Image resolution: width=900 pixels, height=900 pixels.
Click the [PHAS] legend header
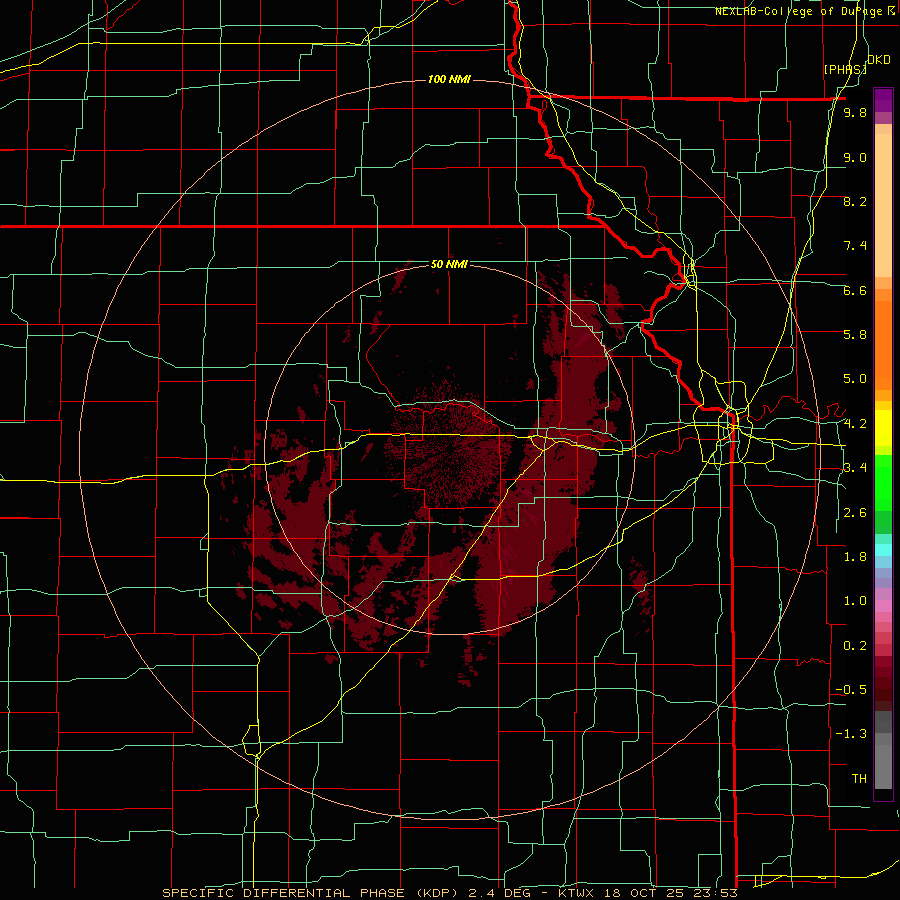(x=845, y=69)
